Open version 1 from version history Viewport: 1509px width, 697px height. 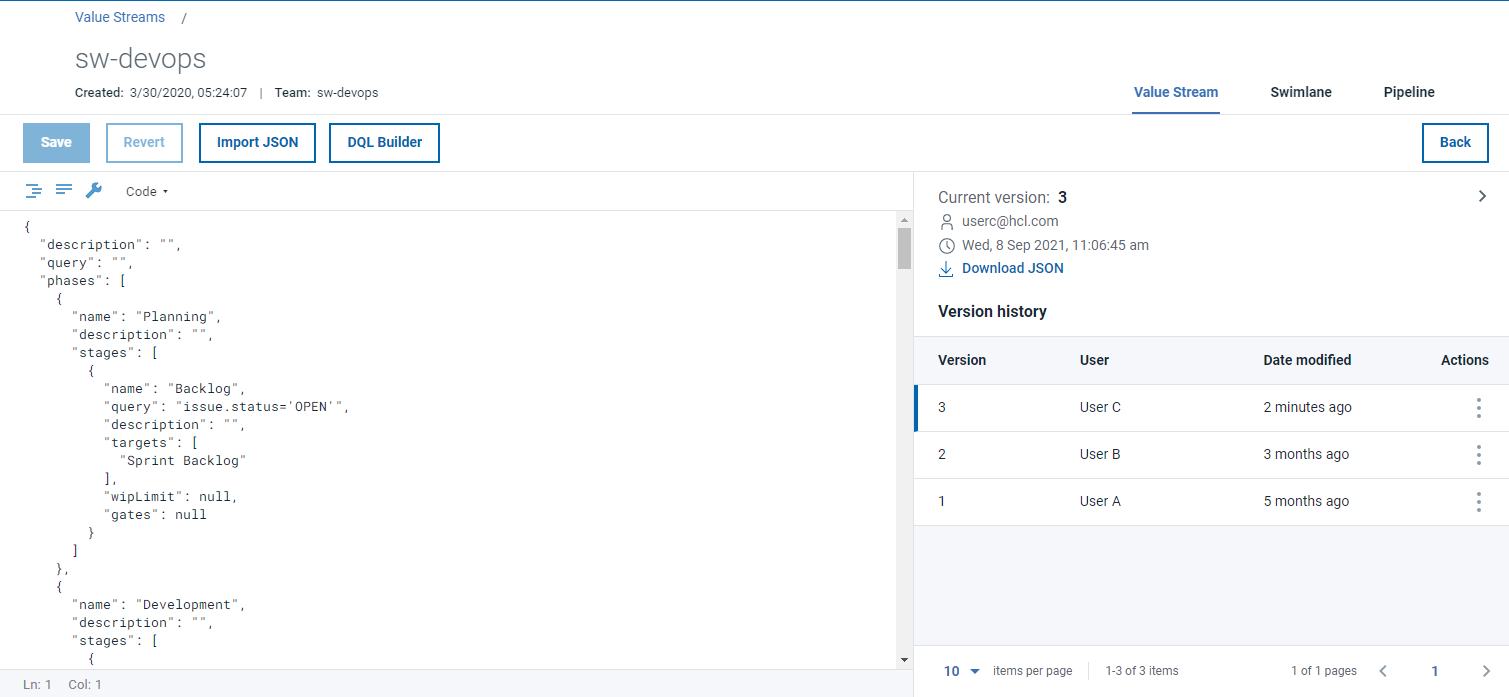tap(941, 501)
